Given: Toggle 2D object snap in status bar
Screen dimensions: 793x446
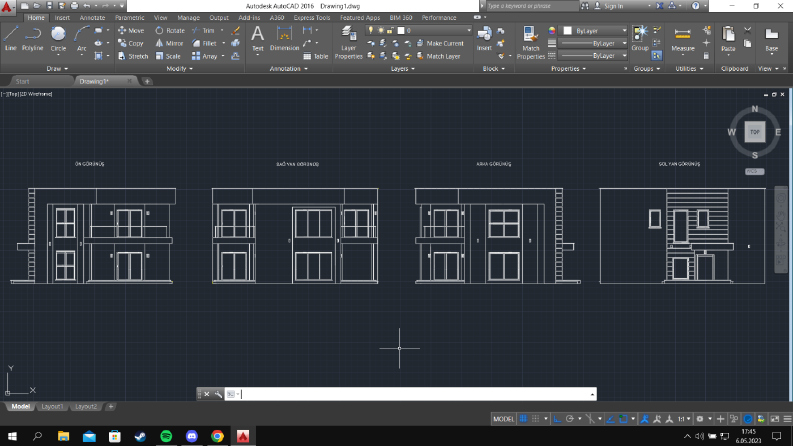Looking at the screenshot, I should pos(624,419).
